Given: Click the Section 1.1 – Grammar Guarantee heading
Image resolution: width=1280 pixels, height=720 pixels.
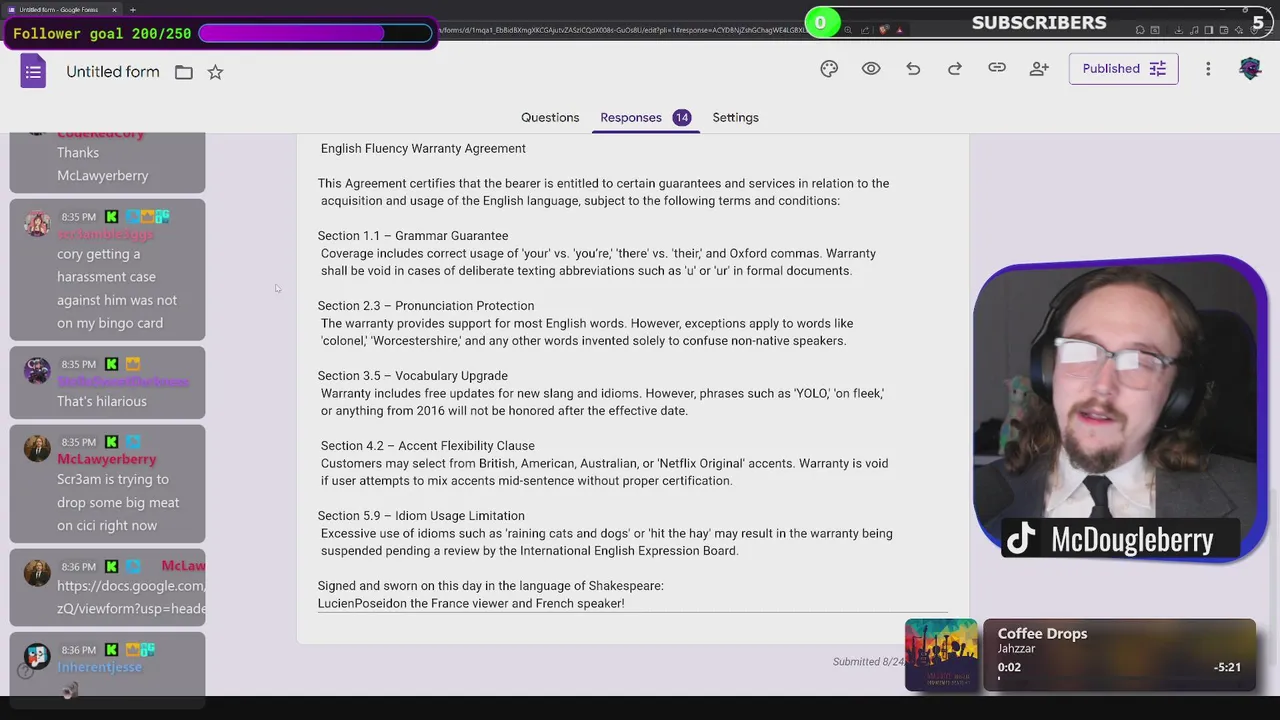Looking at the screenshot, I should point(413,236).
